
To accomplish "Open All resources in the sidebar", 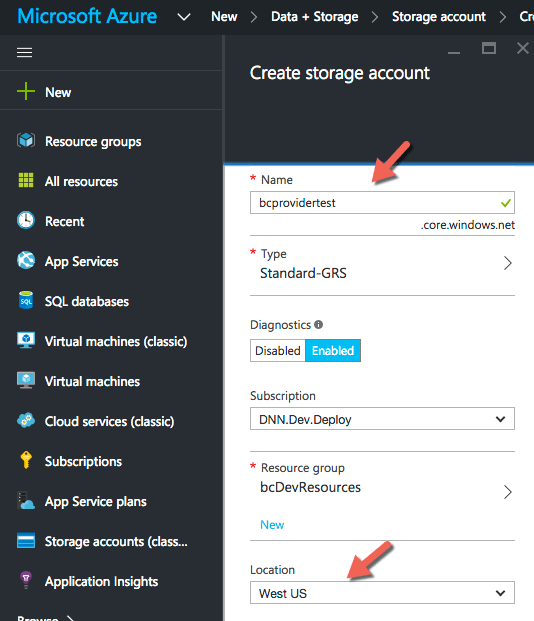I will coord(81,181).
